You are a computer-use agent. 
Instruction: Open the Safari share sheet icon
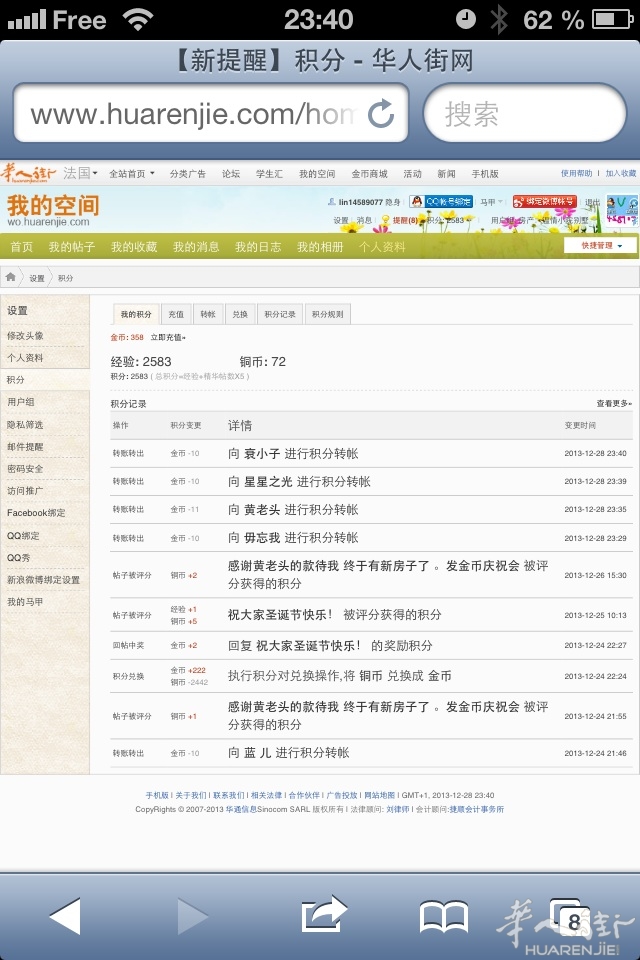323,915
